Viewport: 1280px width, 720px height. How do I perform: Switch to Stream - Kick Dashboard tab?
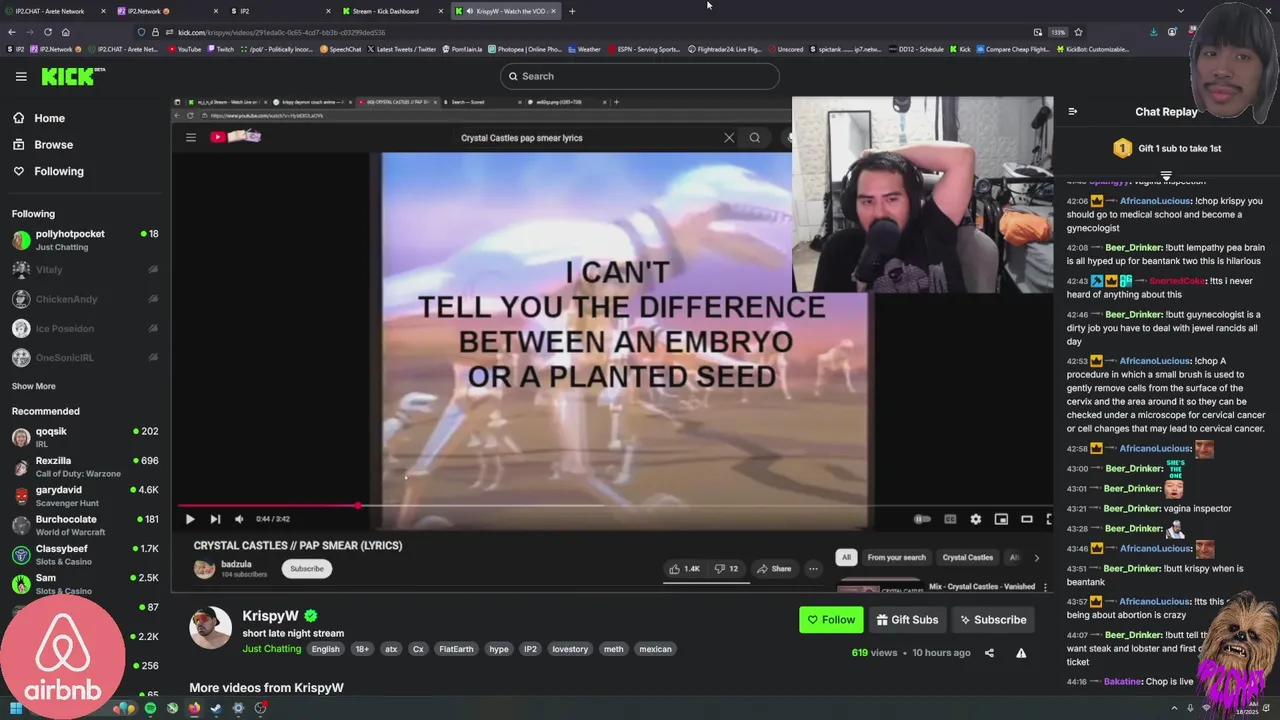(x=392, y=11)
